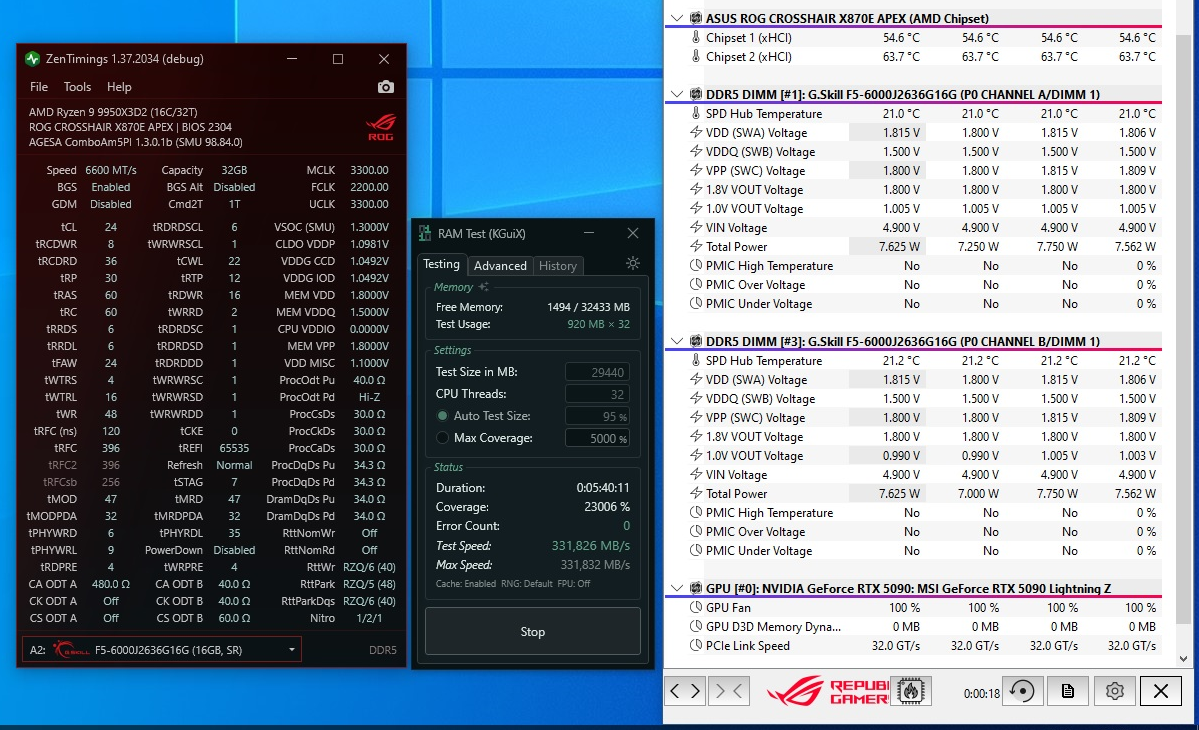Click DDR5 DIMM [#3] chip icon
Screen dimensions: 1199x730
coord(696,341)
